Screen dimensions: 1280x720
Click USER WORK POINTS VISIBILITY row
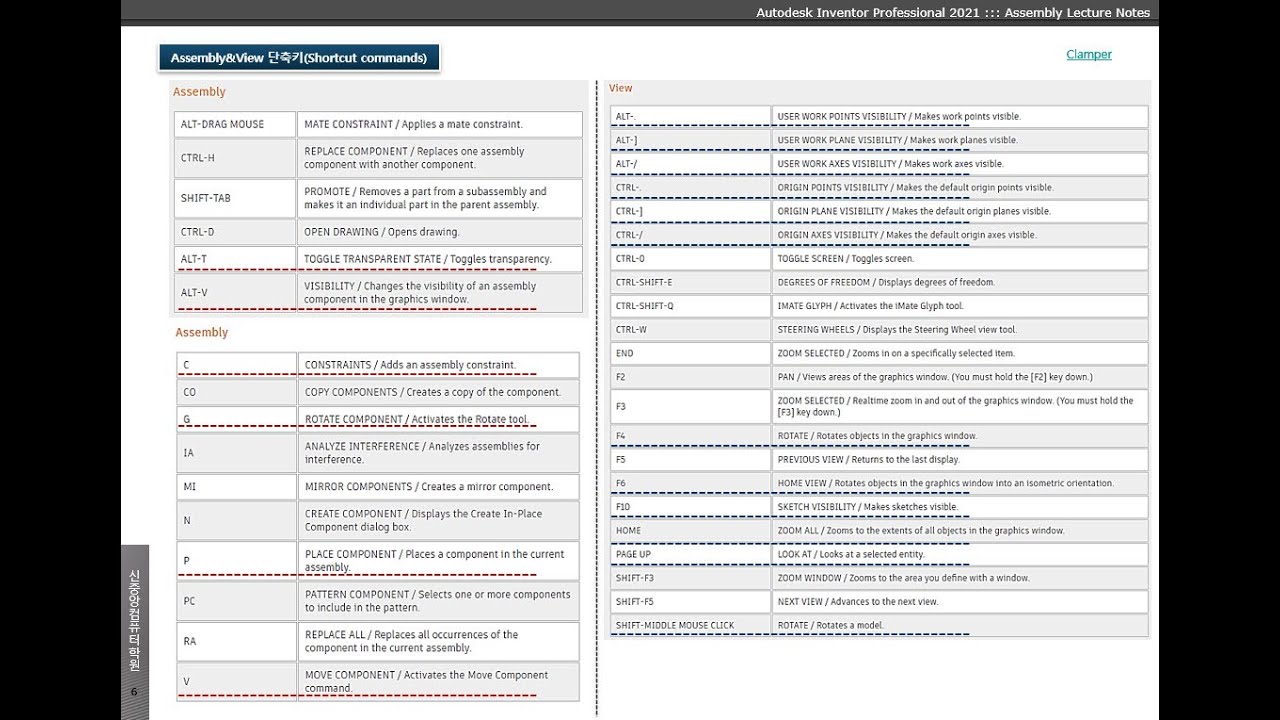pos(879,116)
